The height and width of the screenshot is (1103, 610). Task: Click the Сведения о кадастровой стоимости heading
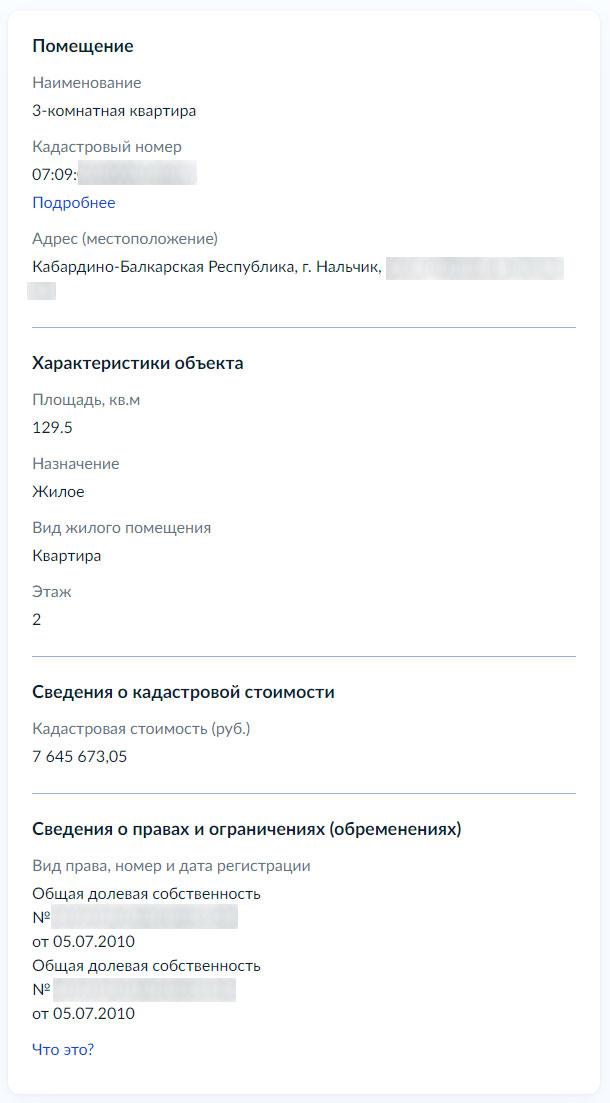(x=183, y=692)
